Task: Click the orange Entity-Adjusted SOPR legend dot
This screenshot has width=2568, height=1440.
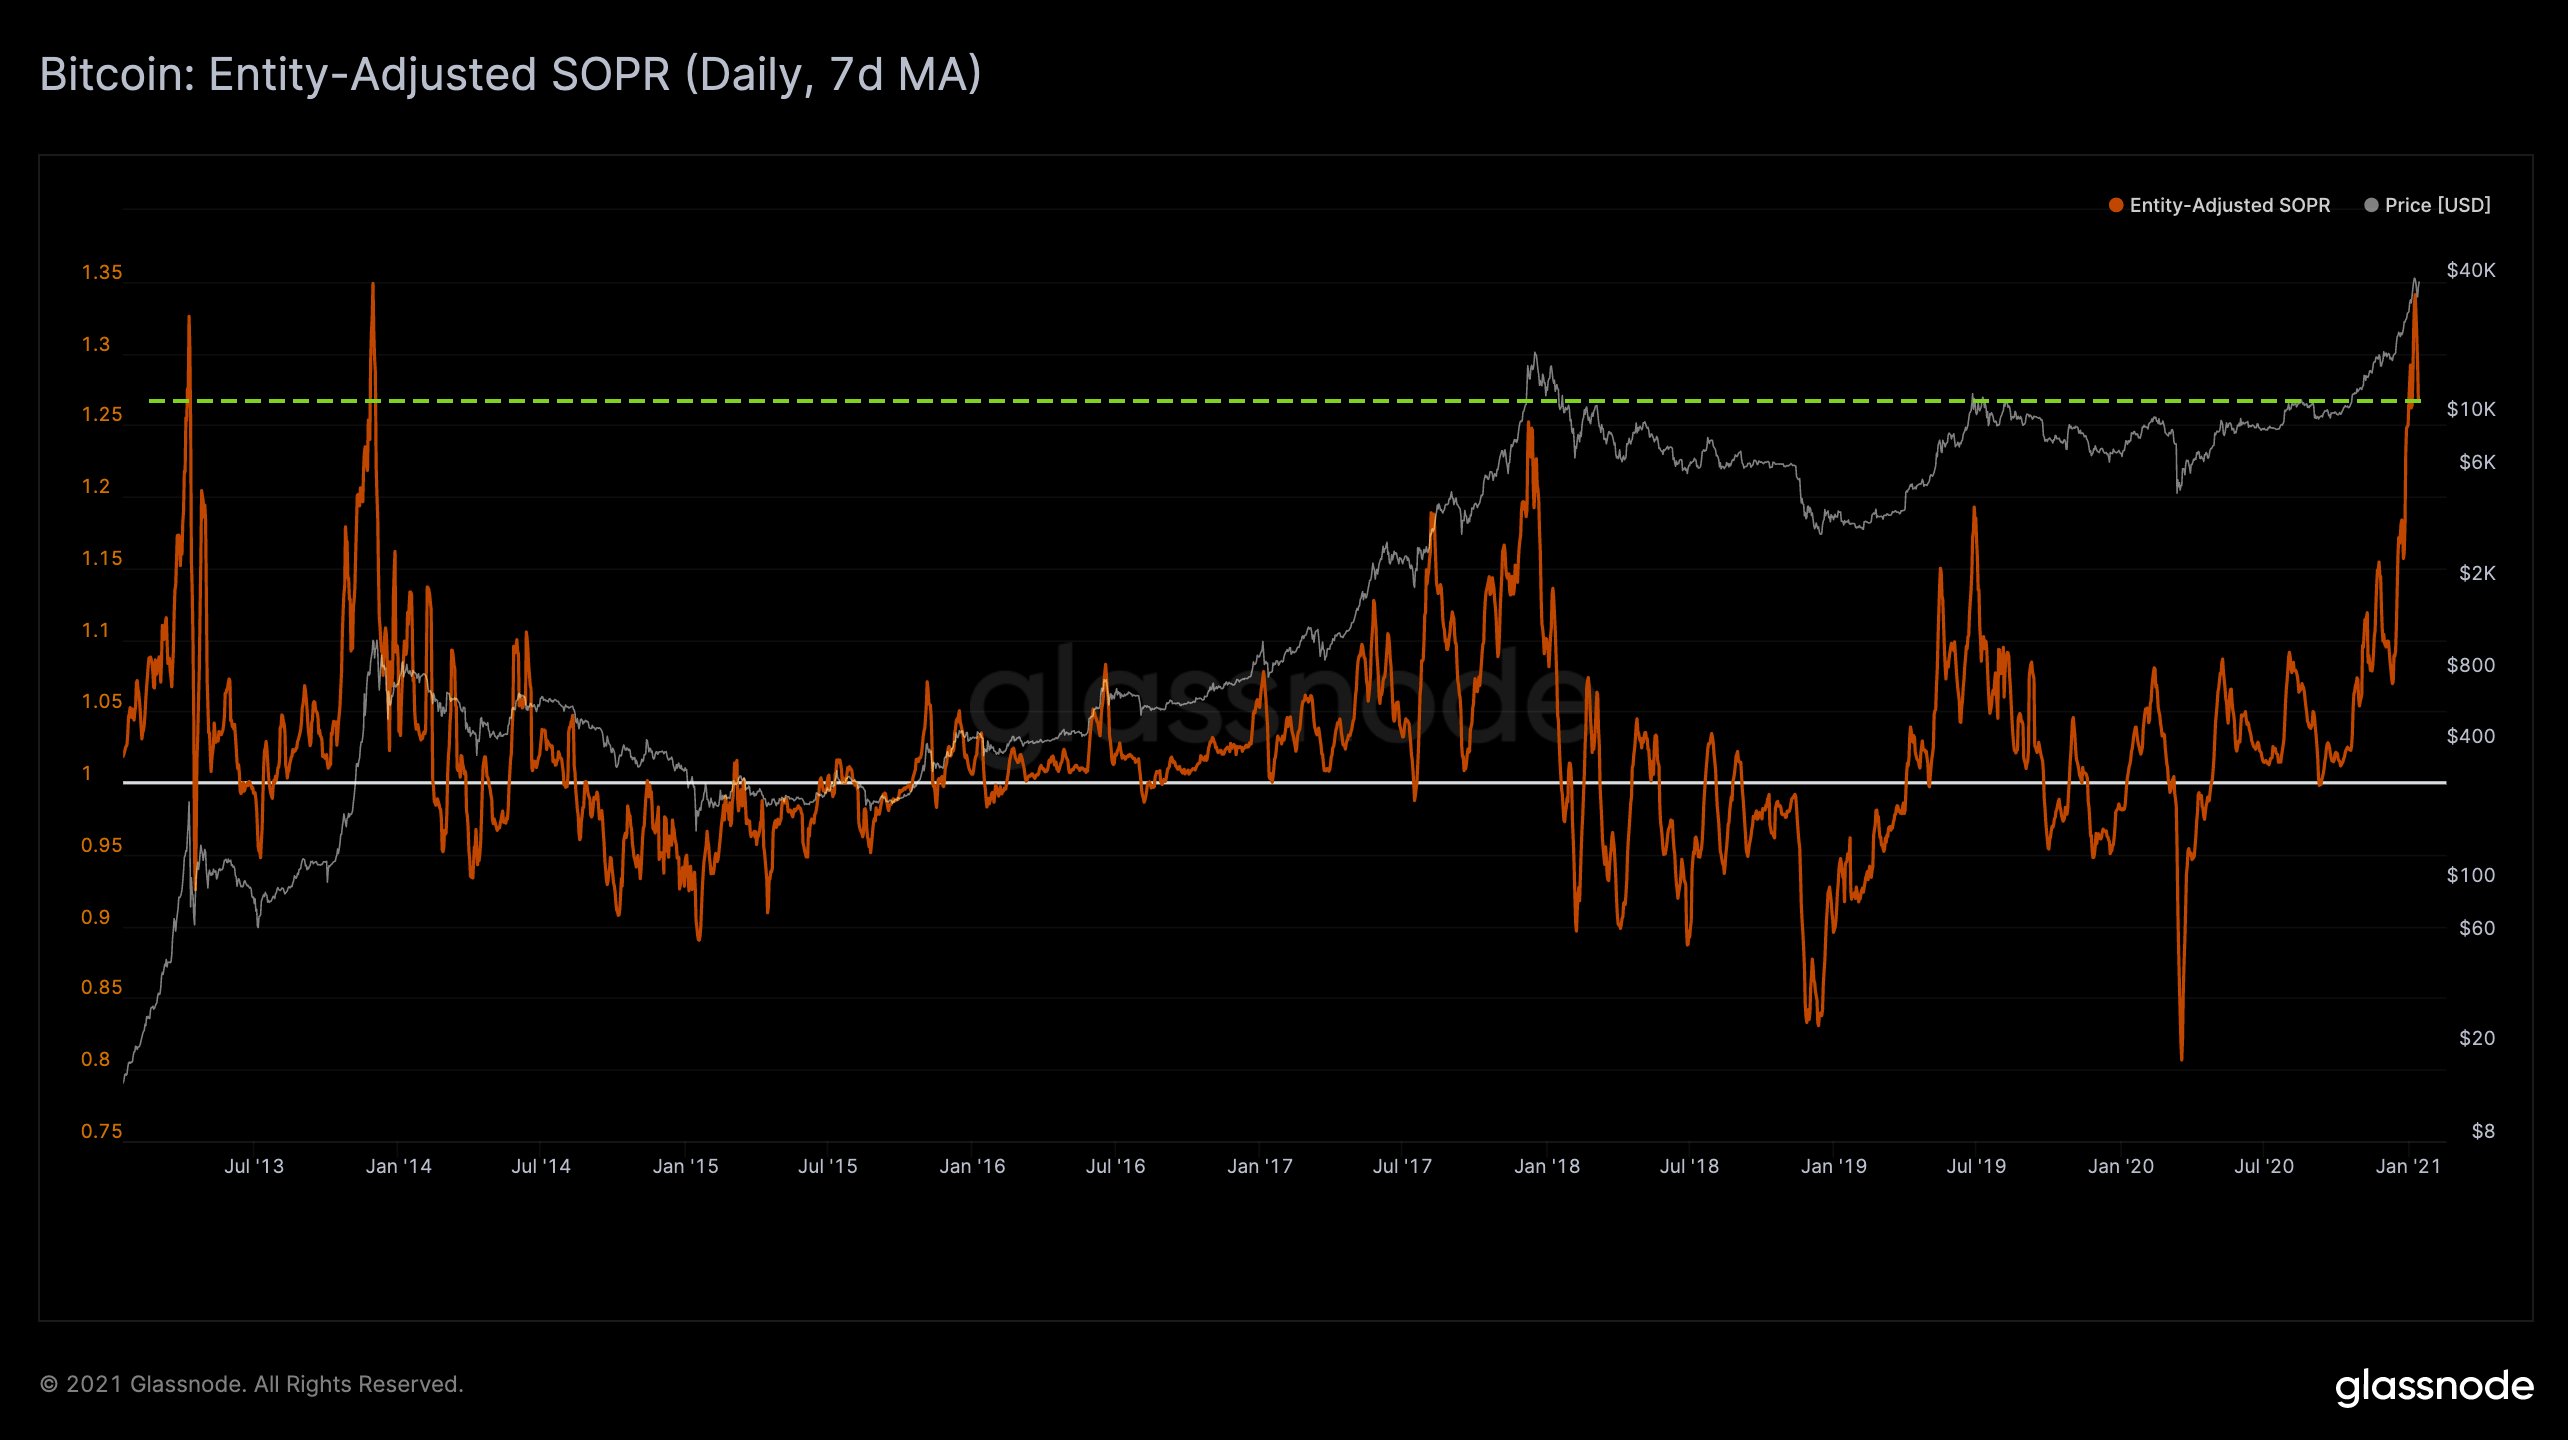Action: coord(2116,205)
